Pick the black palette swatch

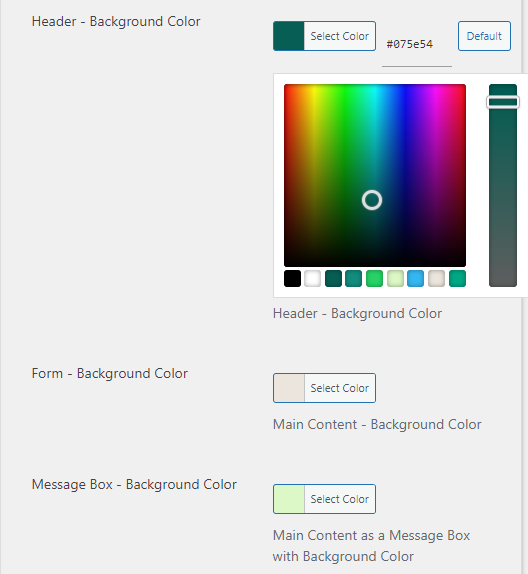click(x=292, y=279)
